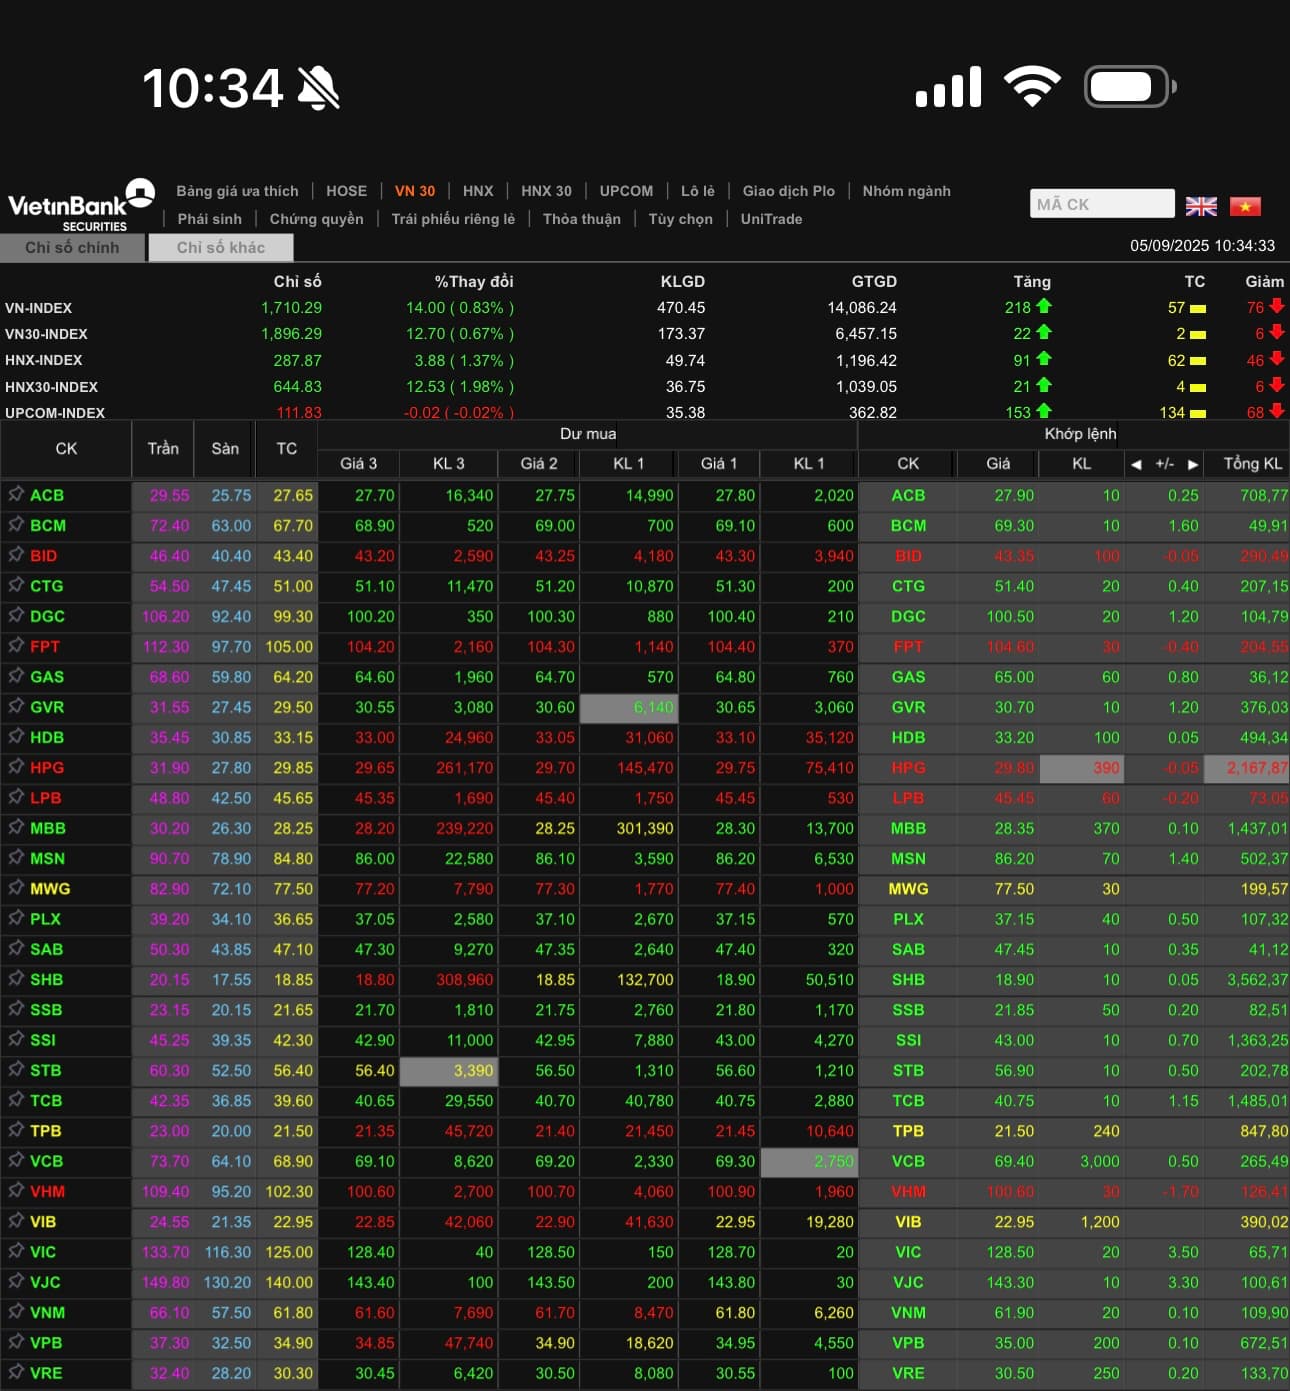Pin the FPT stock row
The image size is (1290, 1391).
click(x=16, y=646)
